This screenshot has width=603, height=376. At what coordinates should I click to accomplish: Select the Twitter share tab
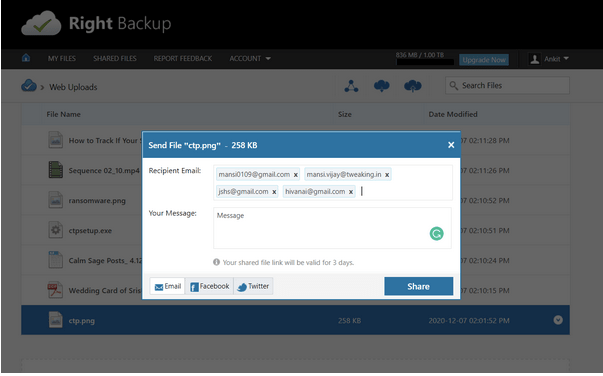point(253,286)
